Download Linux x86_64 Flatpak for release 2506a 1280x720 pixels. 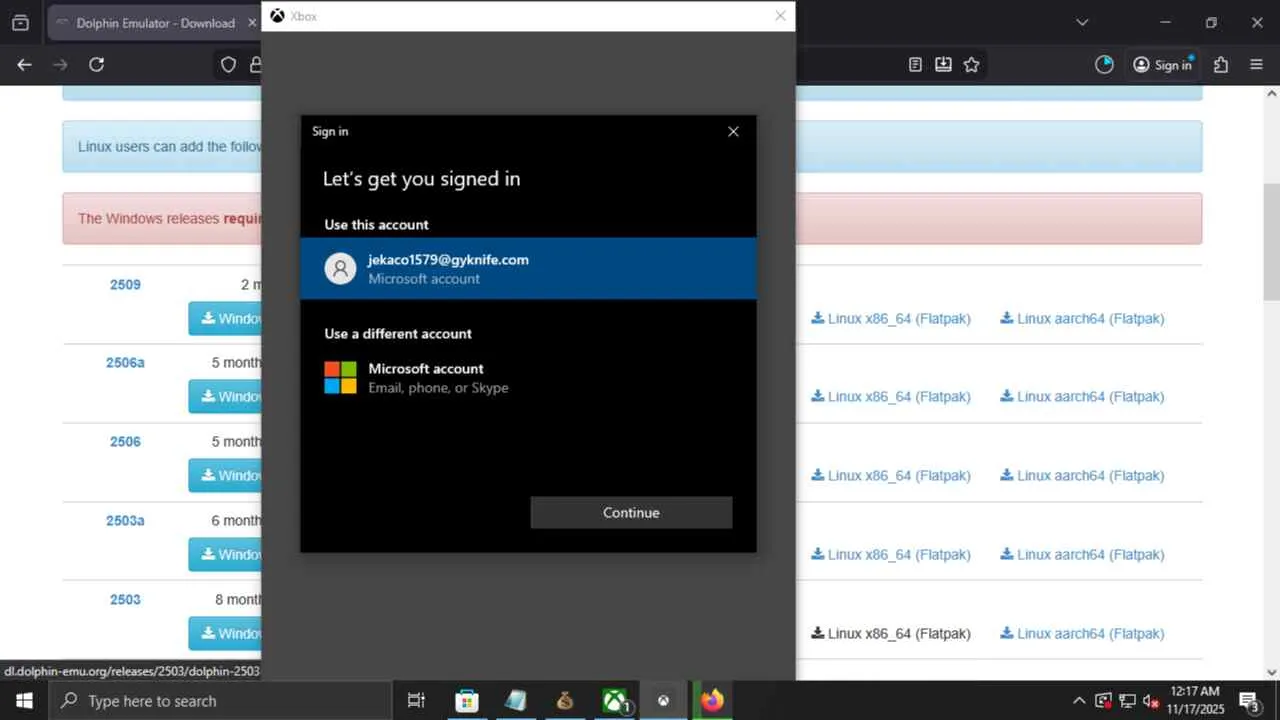pyautogui.click(x=891, y=396)
